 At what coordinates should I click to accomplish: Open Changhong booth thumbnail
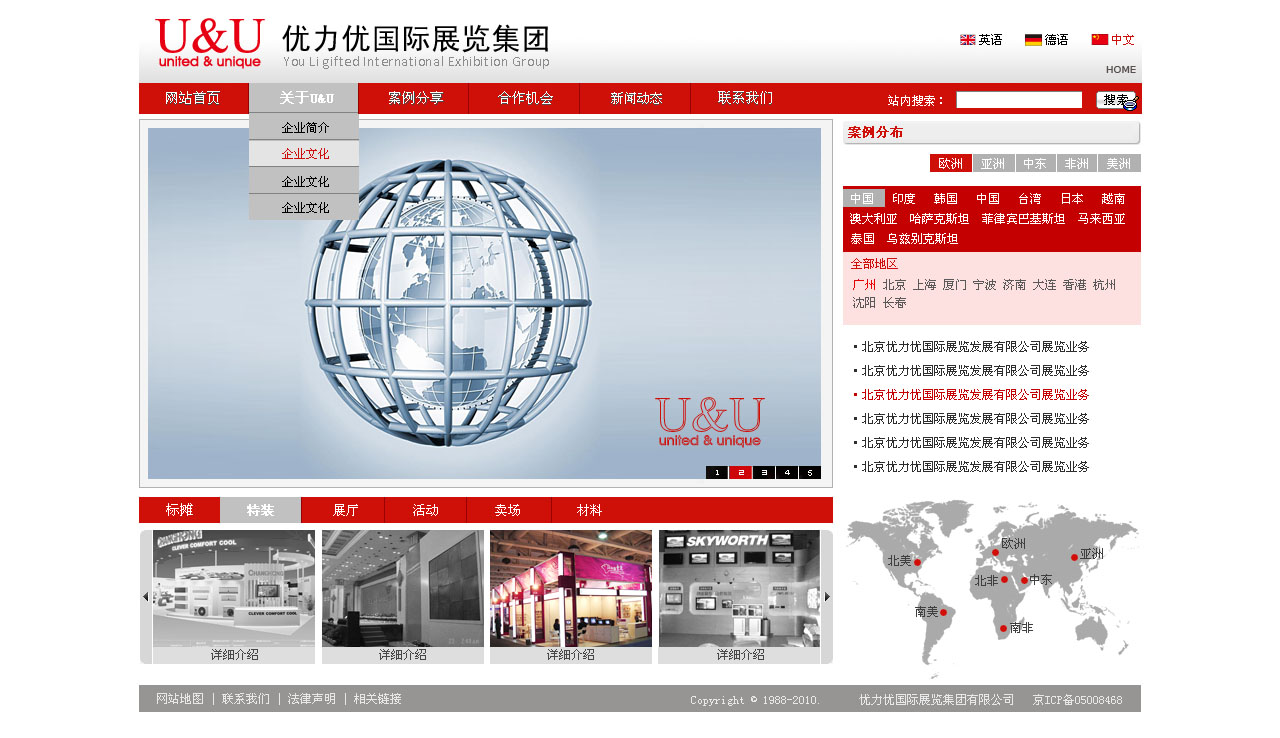234,588
